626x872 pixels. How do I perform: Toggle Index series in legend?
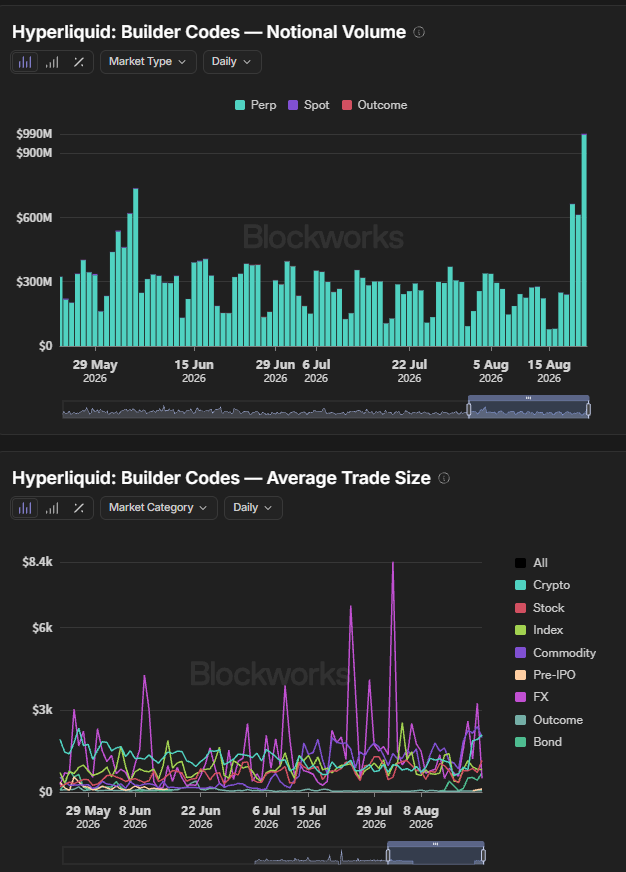click(539, 630)
